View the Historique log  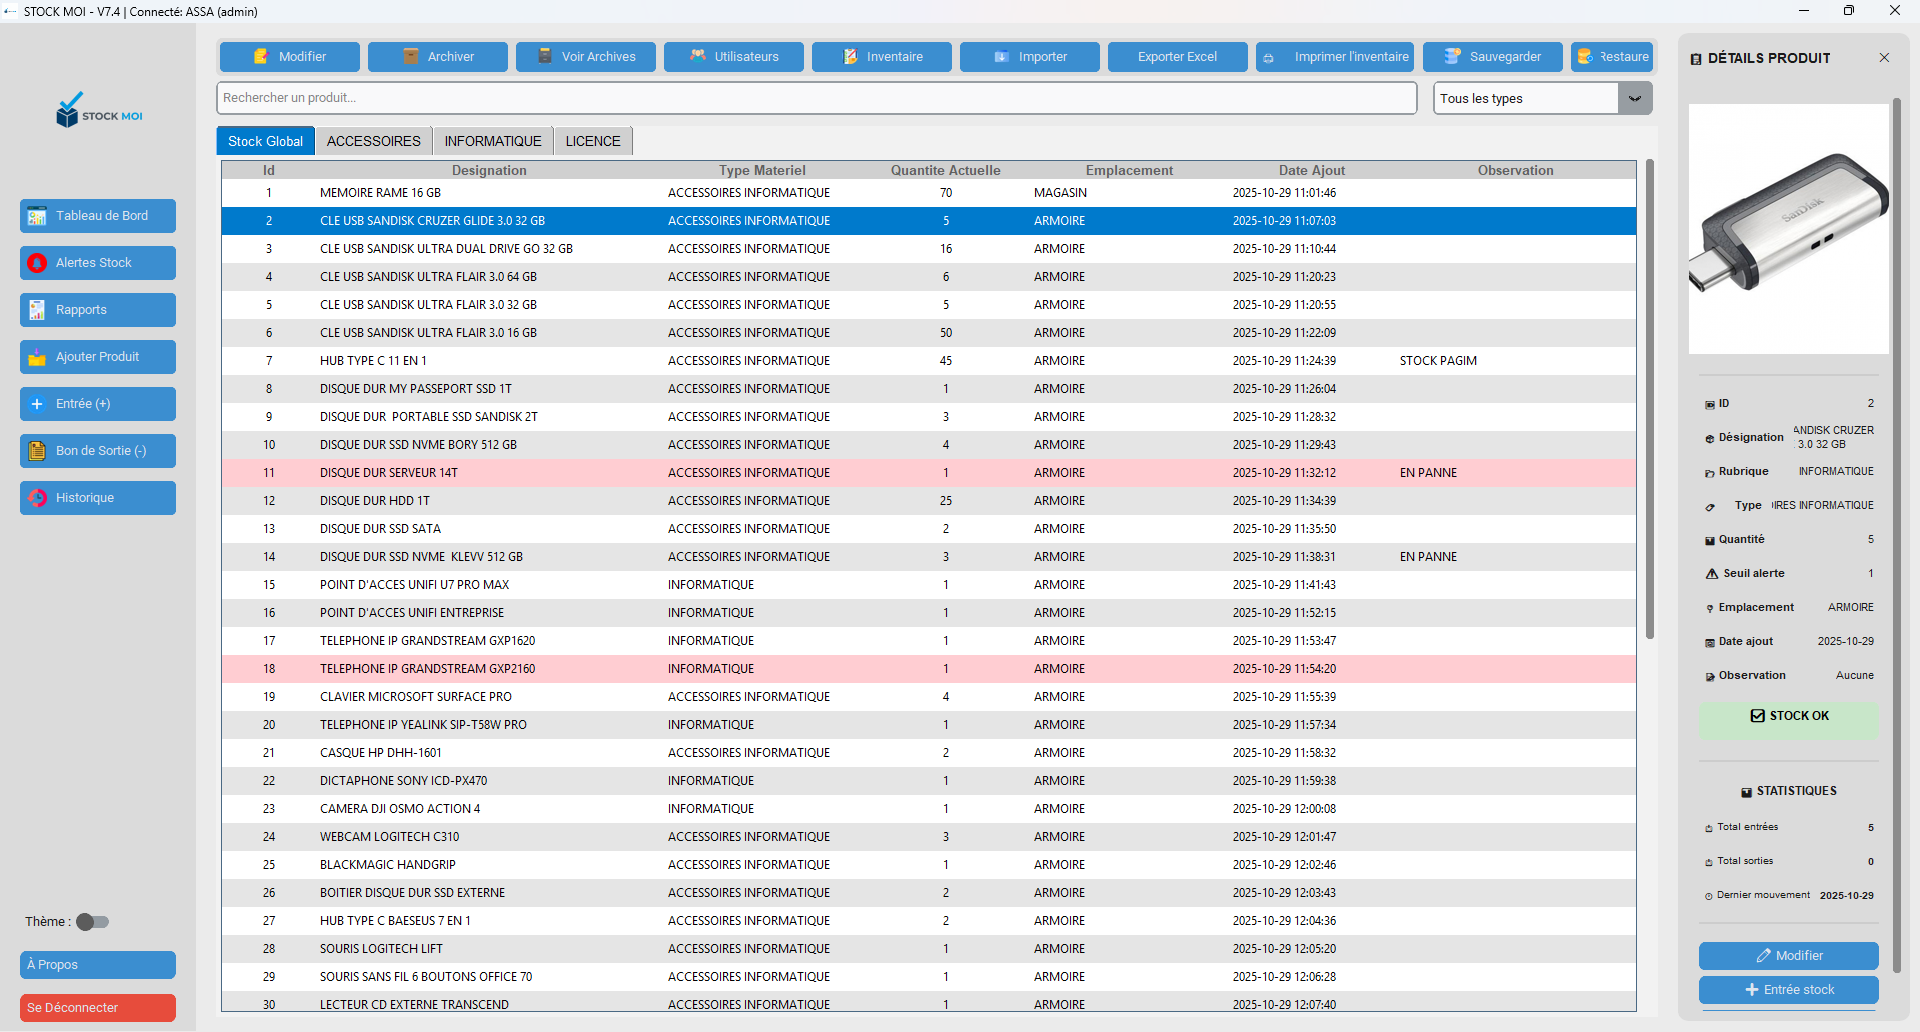point(97,497)
